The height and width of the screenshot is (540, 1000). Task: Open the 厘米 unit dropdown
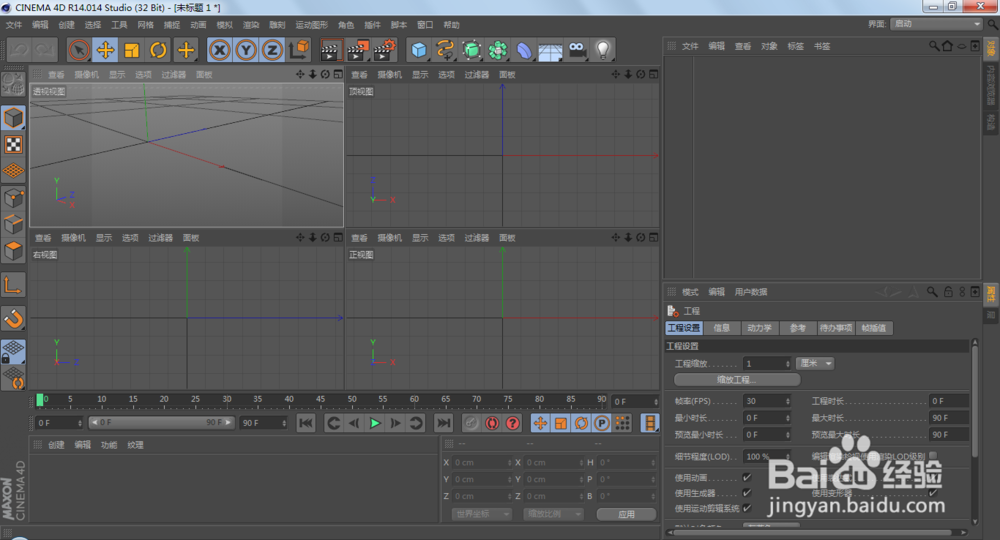click(x=815, y=363)
